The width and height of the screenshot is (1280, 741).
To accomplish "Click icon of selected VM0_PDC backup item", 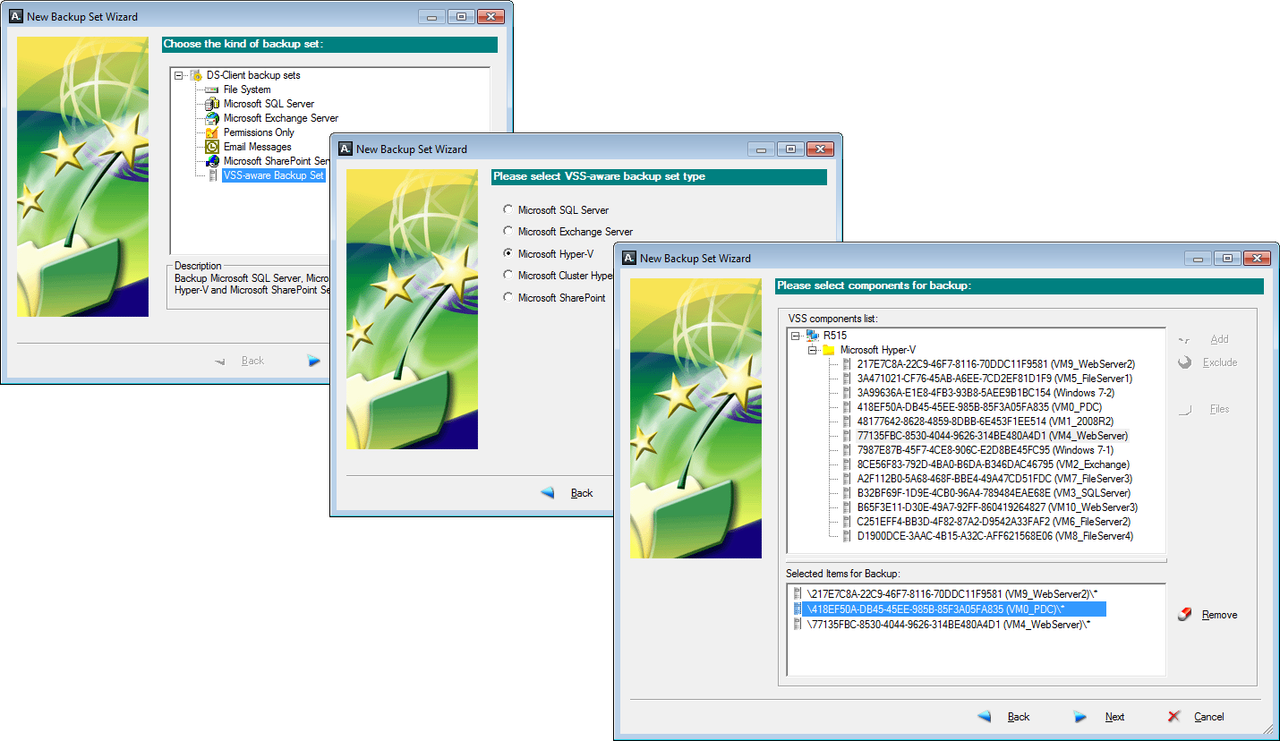I will point(797,608).
